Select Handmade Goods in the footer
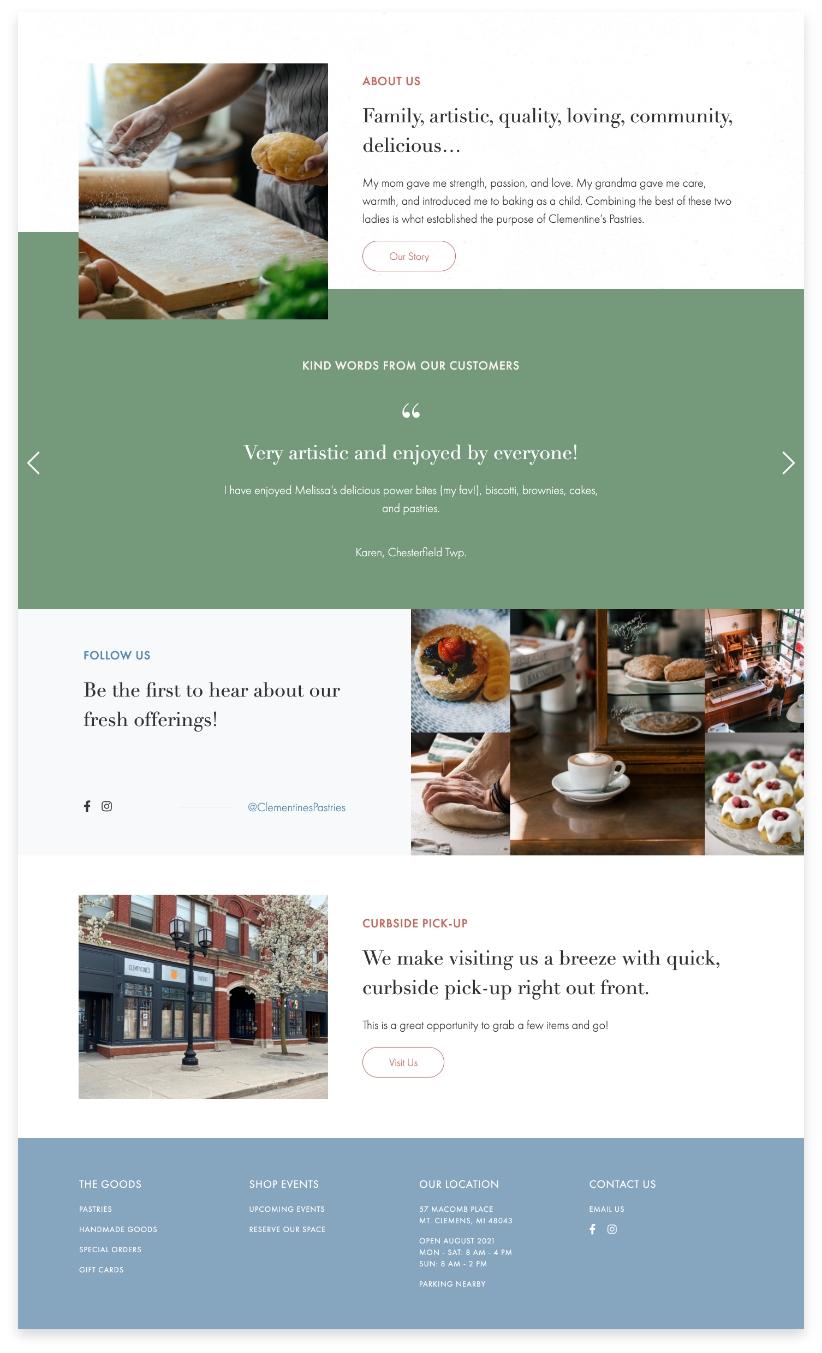The image size is (822, 1353). point(118,1229)
